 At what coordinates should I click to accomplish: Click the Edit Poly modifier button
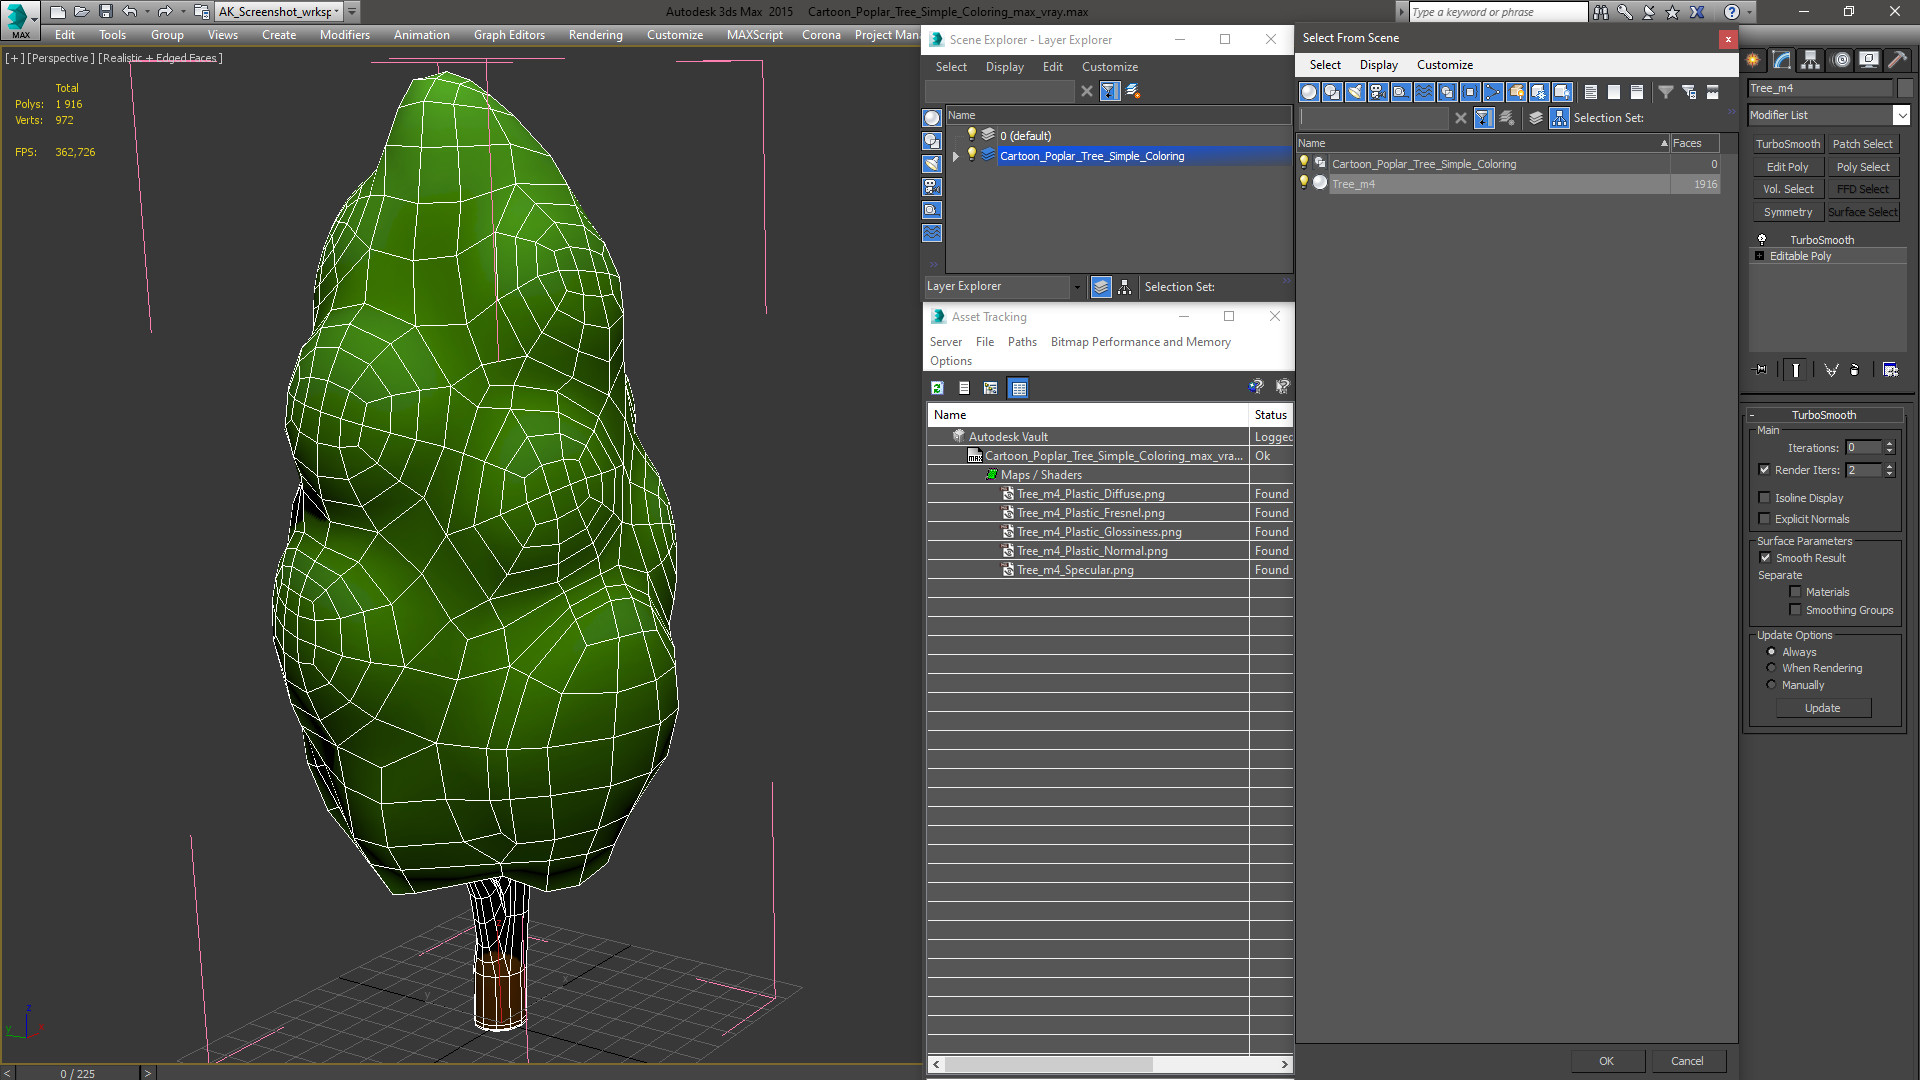tap(1787, 167)
